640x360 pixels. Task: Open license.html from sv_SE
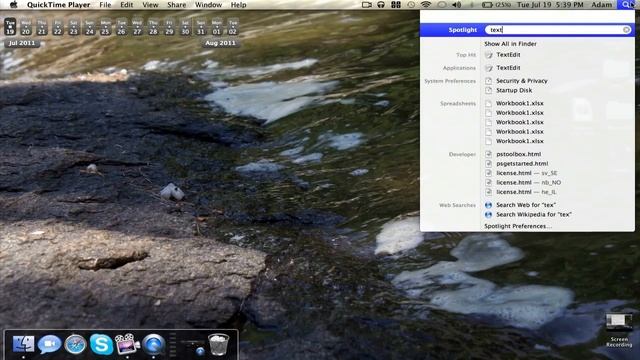(x=527, y=173)
